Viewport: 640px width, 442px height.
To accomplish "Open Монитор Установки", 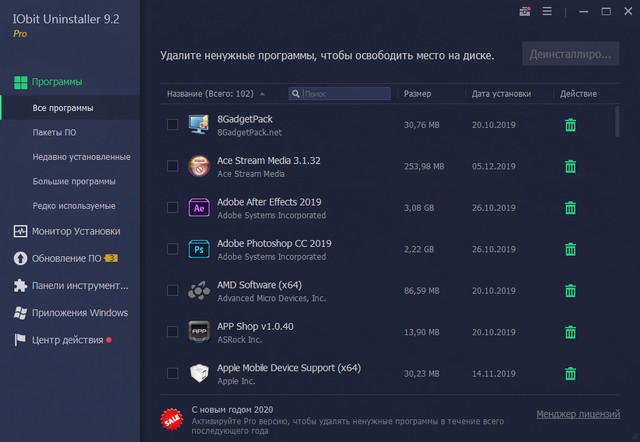I will (x=76, y=231).
